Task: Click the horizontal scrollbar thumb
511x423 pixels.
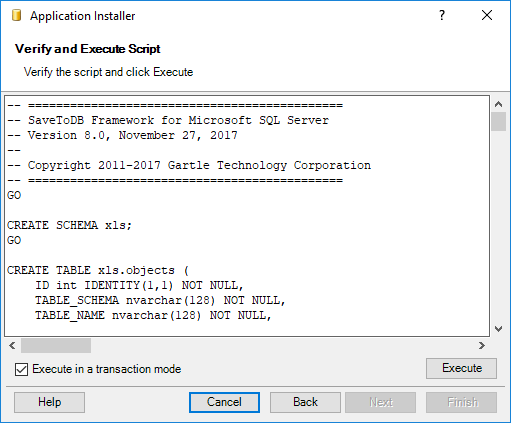Action: coord(56,345)
